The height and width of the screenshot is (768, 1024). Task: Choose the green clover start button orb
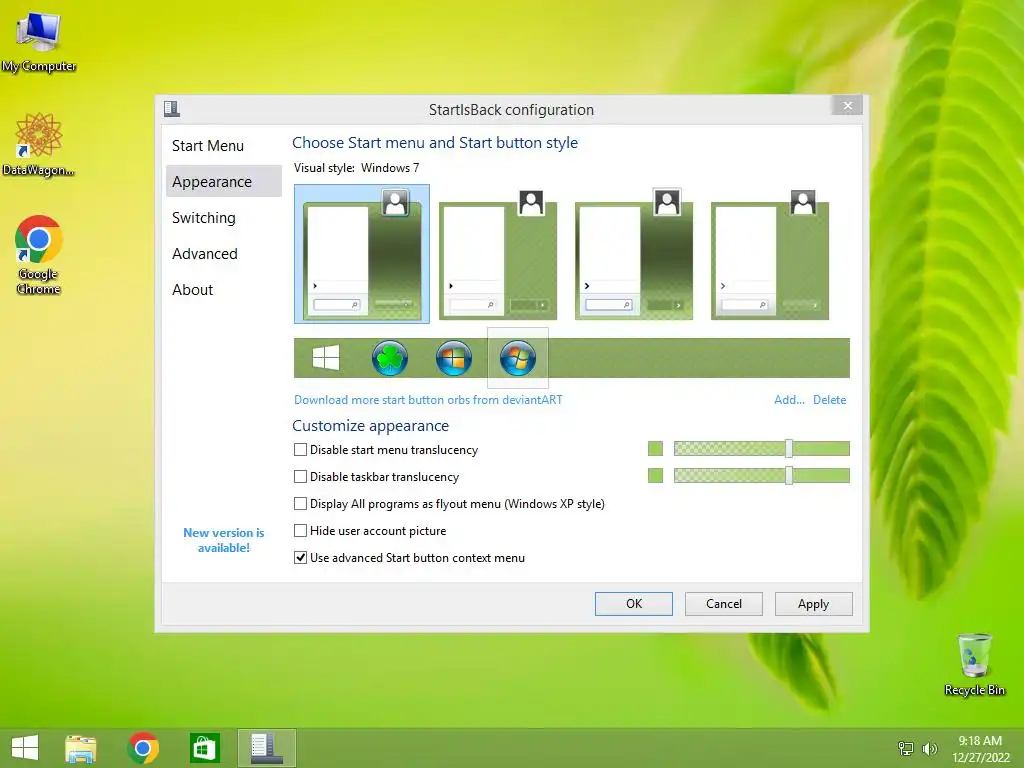click(x=390, y=358)
